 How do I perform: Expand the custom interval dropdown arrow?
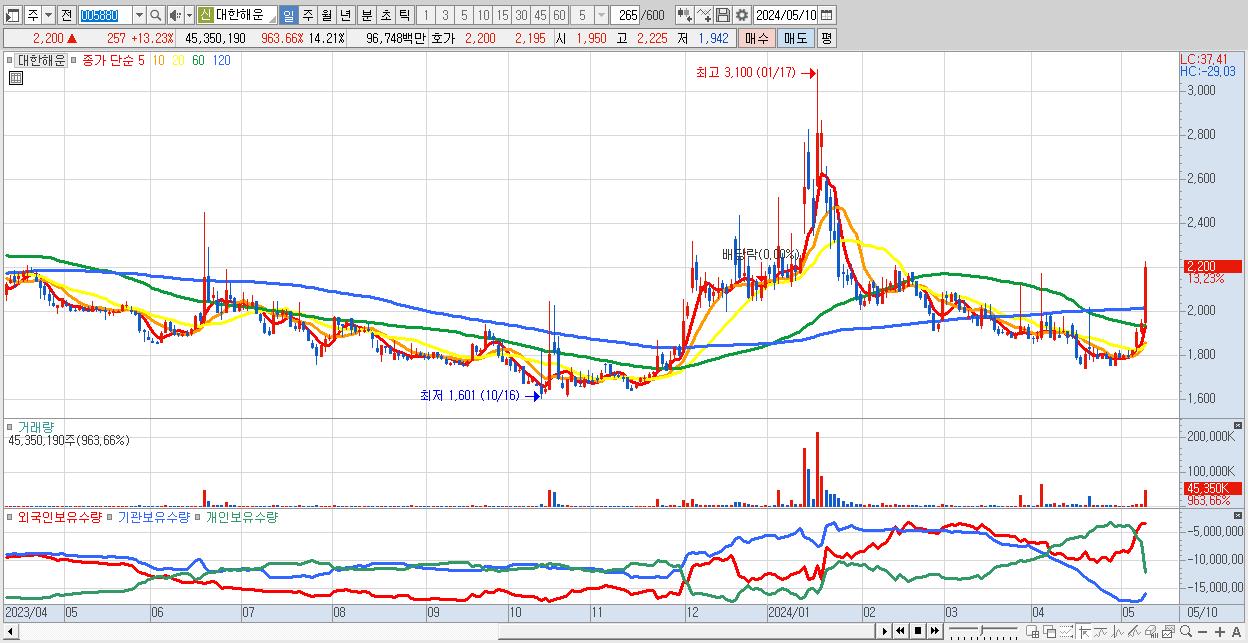tap(601, 15)
